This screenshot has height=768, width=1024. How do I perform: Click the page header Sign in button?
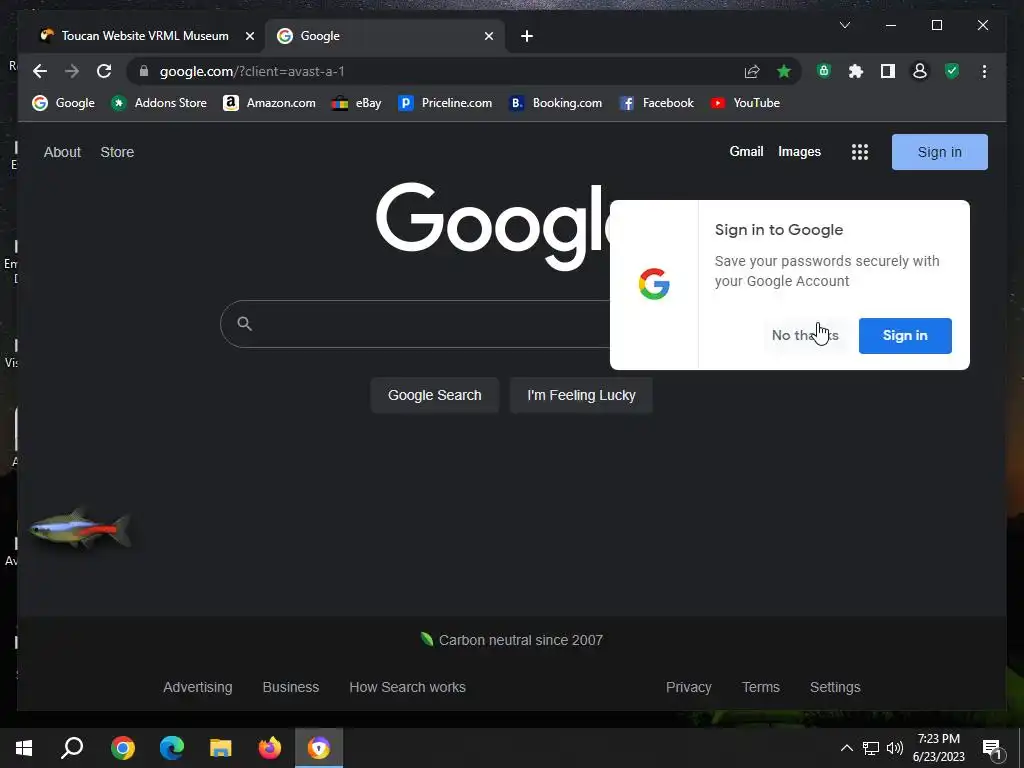point(939,152)
